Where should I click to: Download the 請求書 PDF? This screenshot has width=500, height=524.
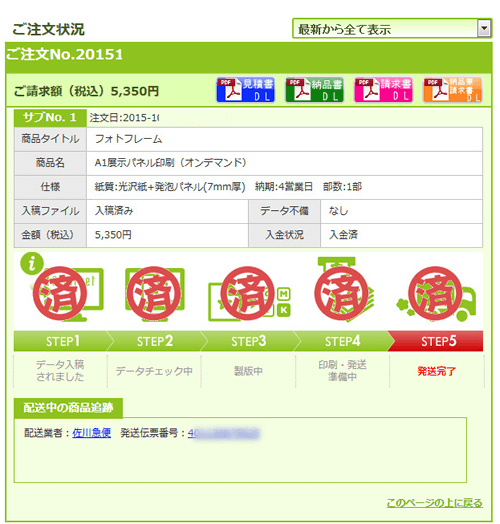[383, 90]
